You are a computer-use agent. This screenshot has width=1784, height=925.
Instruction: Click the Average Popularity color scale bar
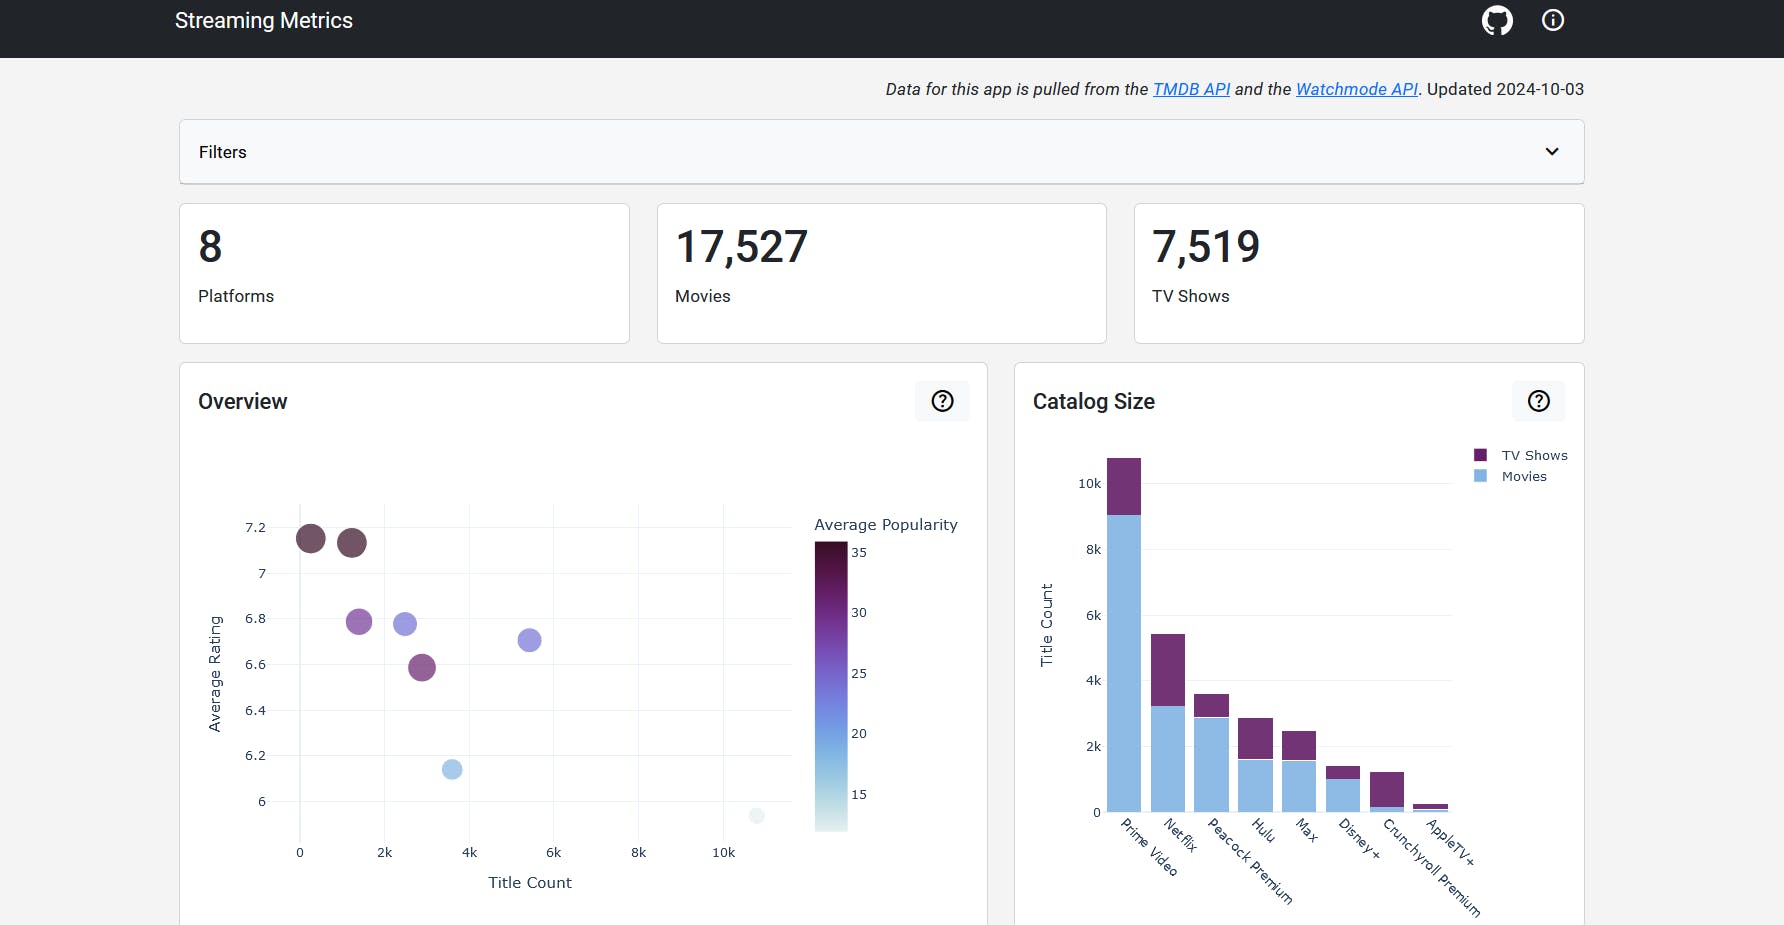(x=831, y=686)
